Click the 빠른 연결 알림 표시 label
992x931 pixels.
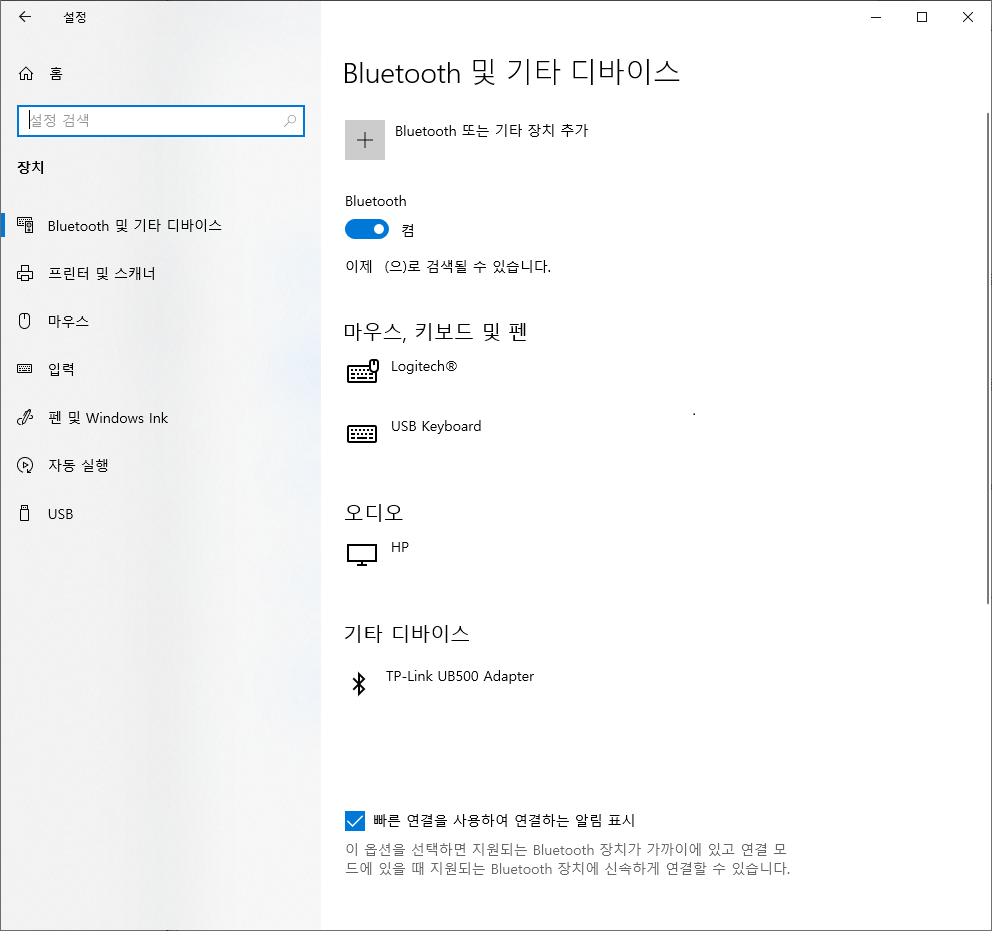point(504,821)
